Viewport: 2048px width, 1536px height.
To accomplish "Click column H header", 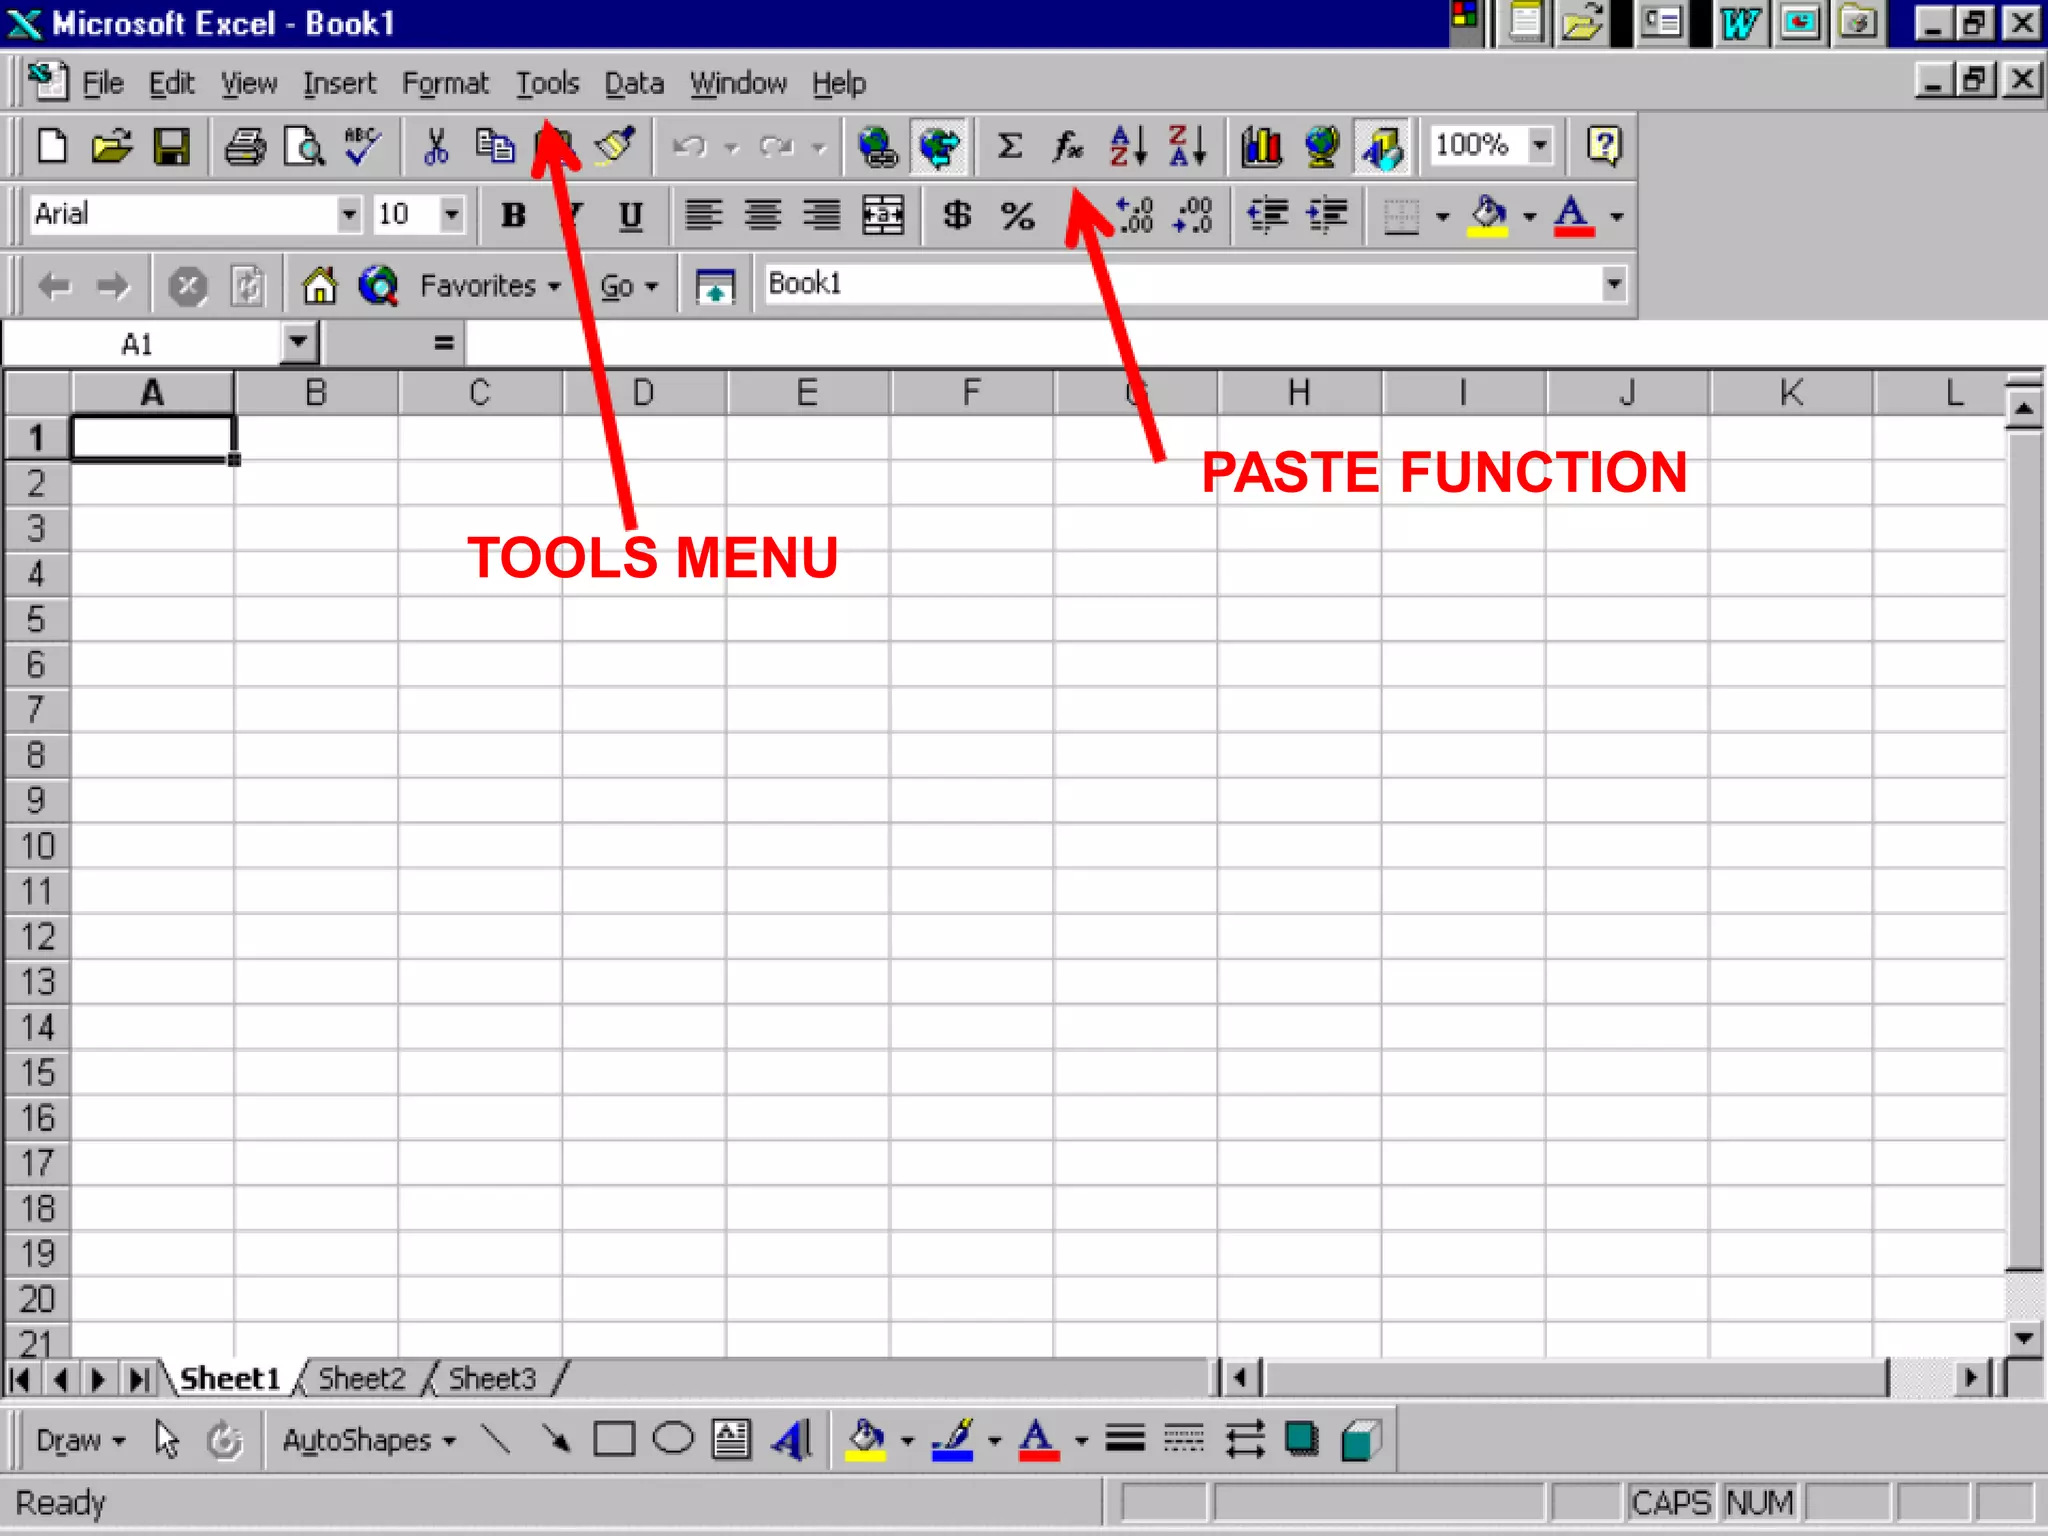I will coord(1299,393).
